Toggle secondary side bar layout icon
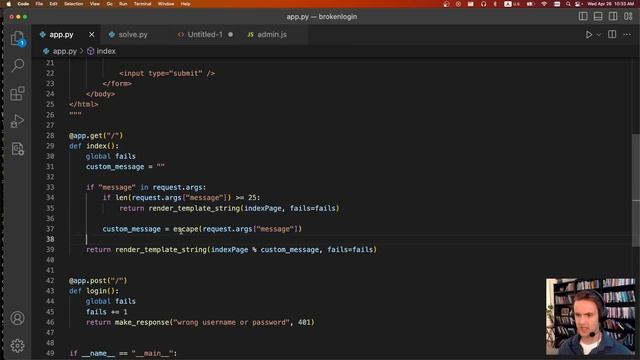Viewport: 640px width, 360px height. tap(613, 16)
